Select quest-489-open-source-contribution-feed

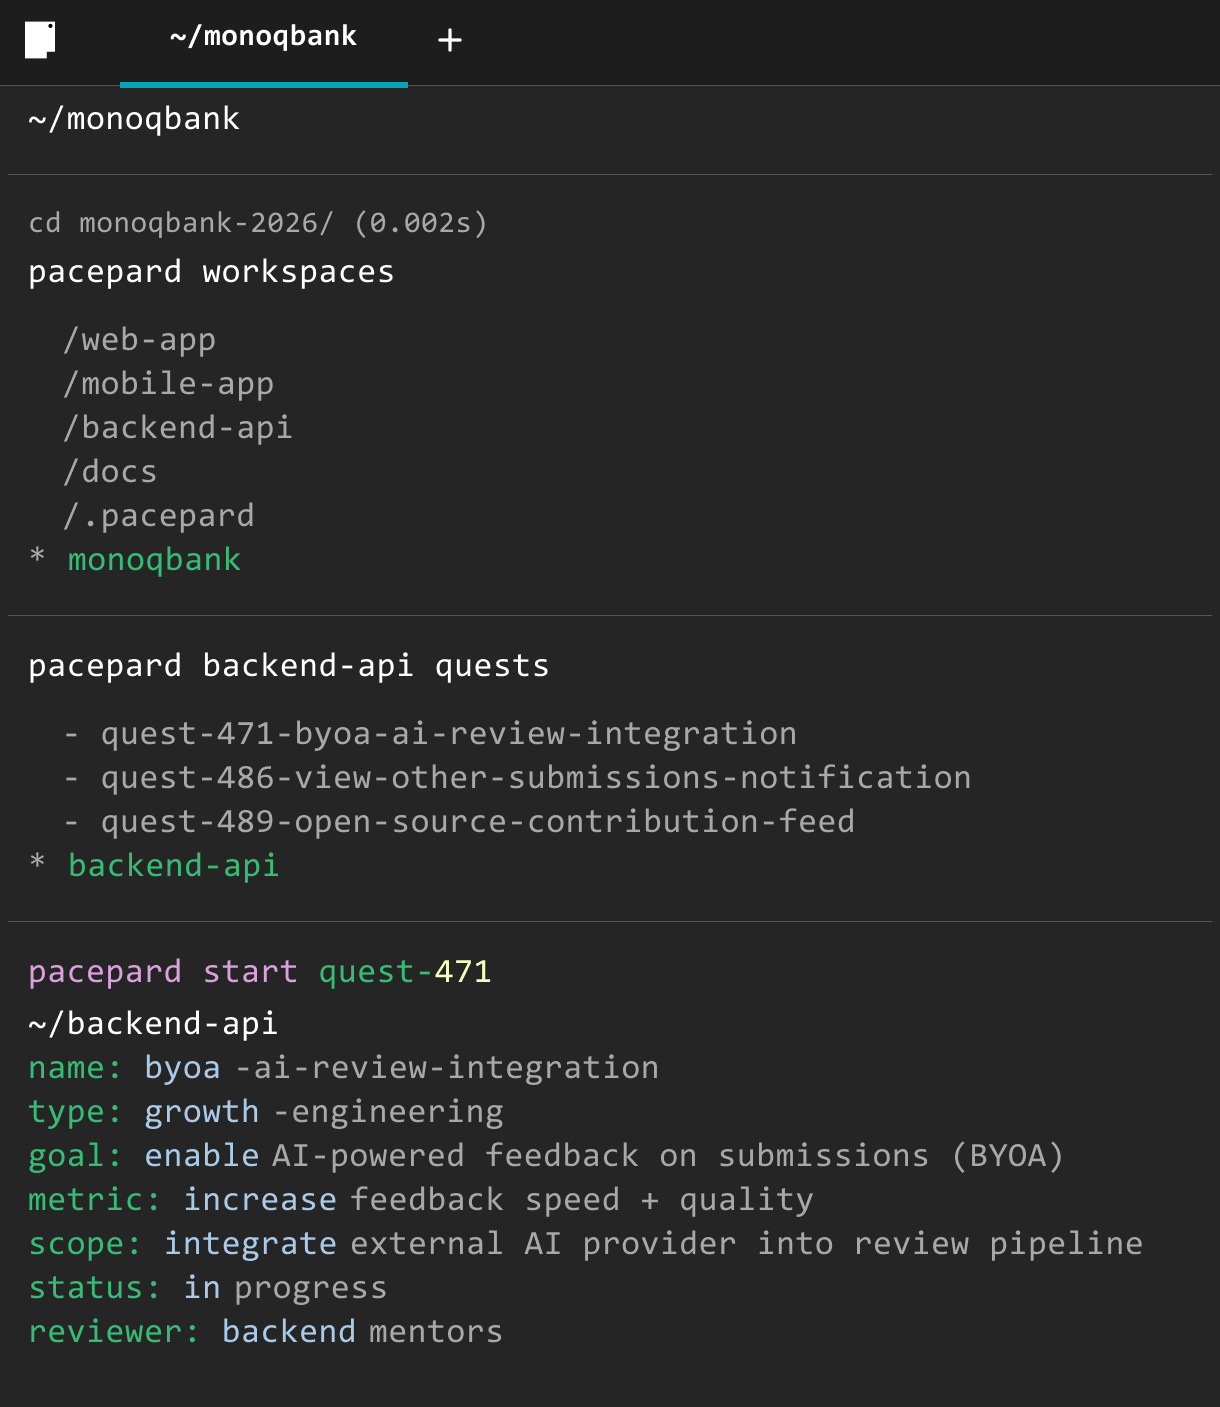coord(477,822)
